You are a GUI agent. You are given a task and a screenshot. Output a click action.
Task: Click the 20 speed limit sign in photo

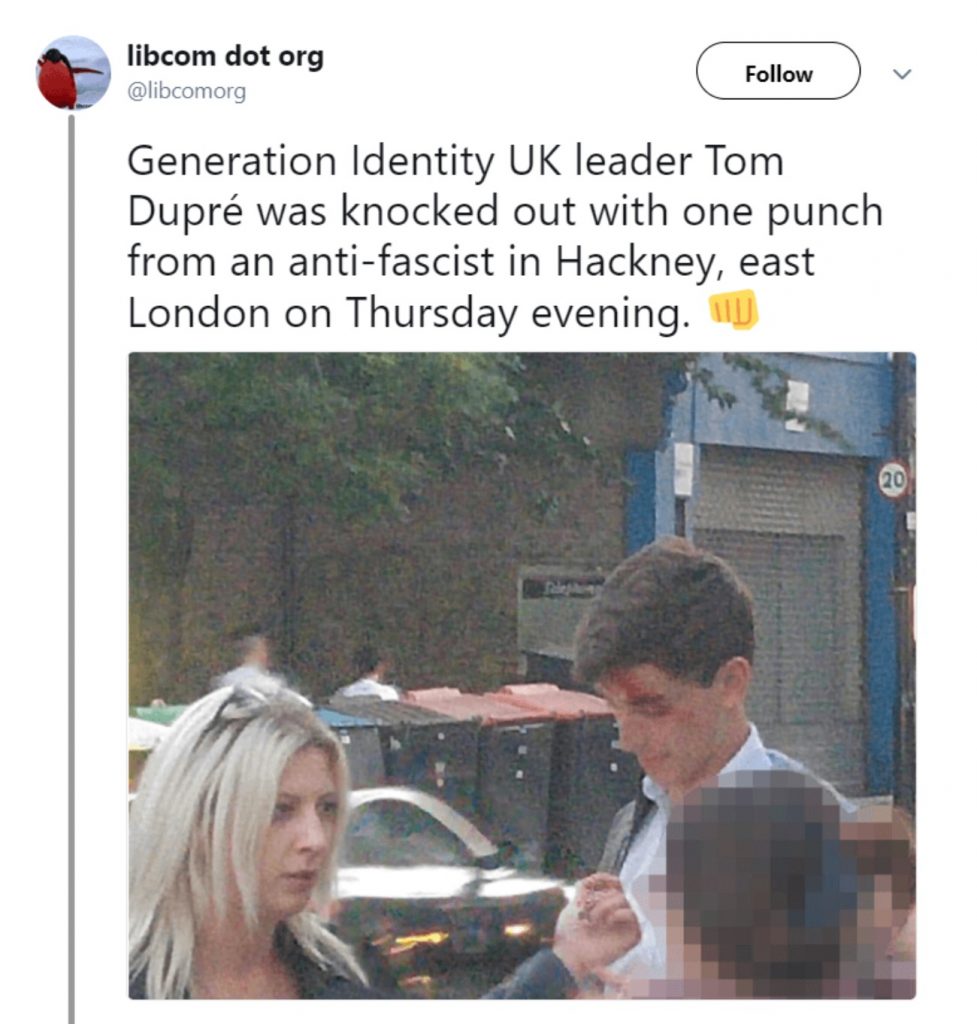893,480
